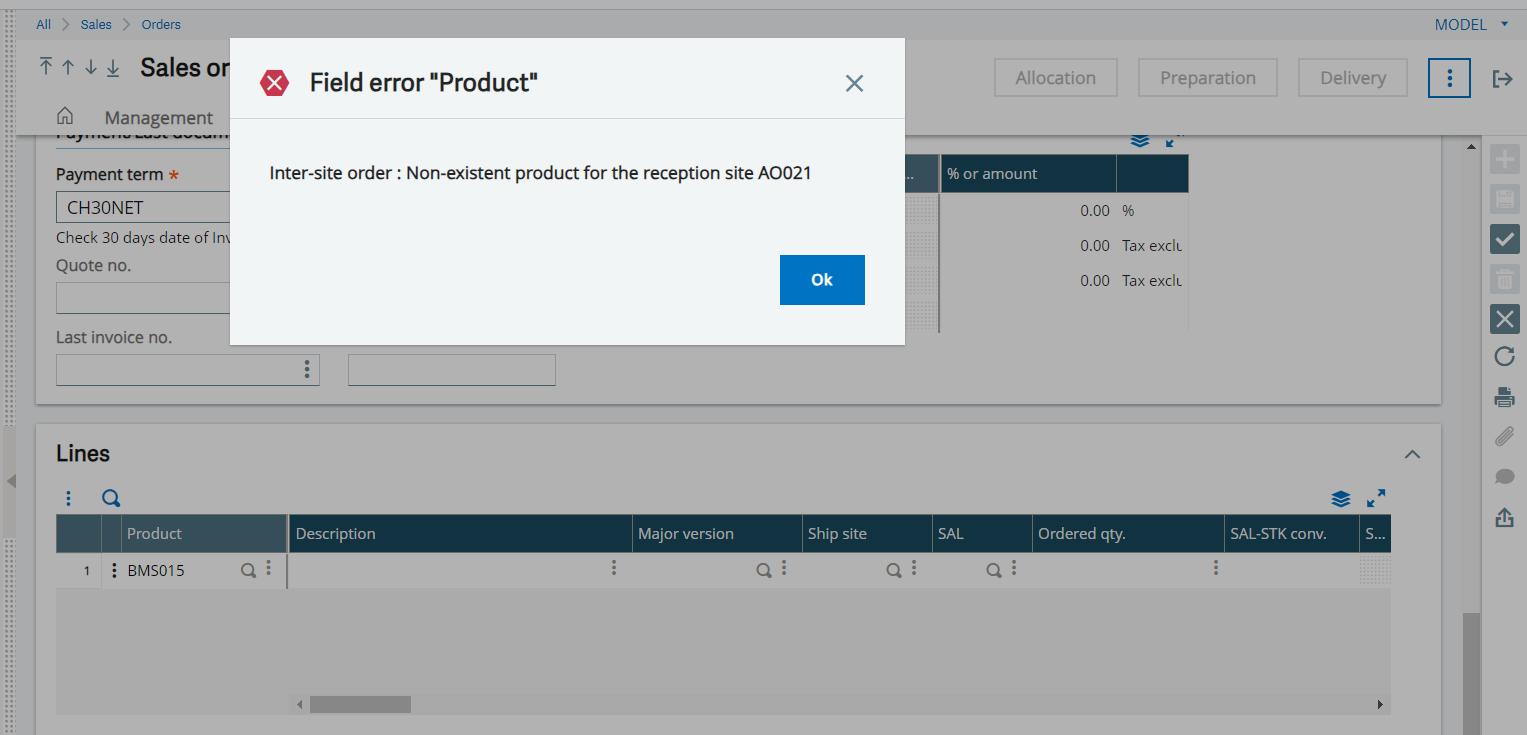The width and height of the screenshot is (1527, 735).
Task: Click the Allocation button
Action: 1055,78
